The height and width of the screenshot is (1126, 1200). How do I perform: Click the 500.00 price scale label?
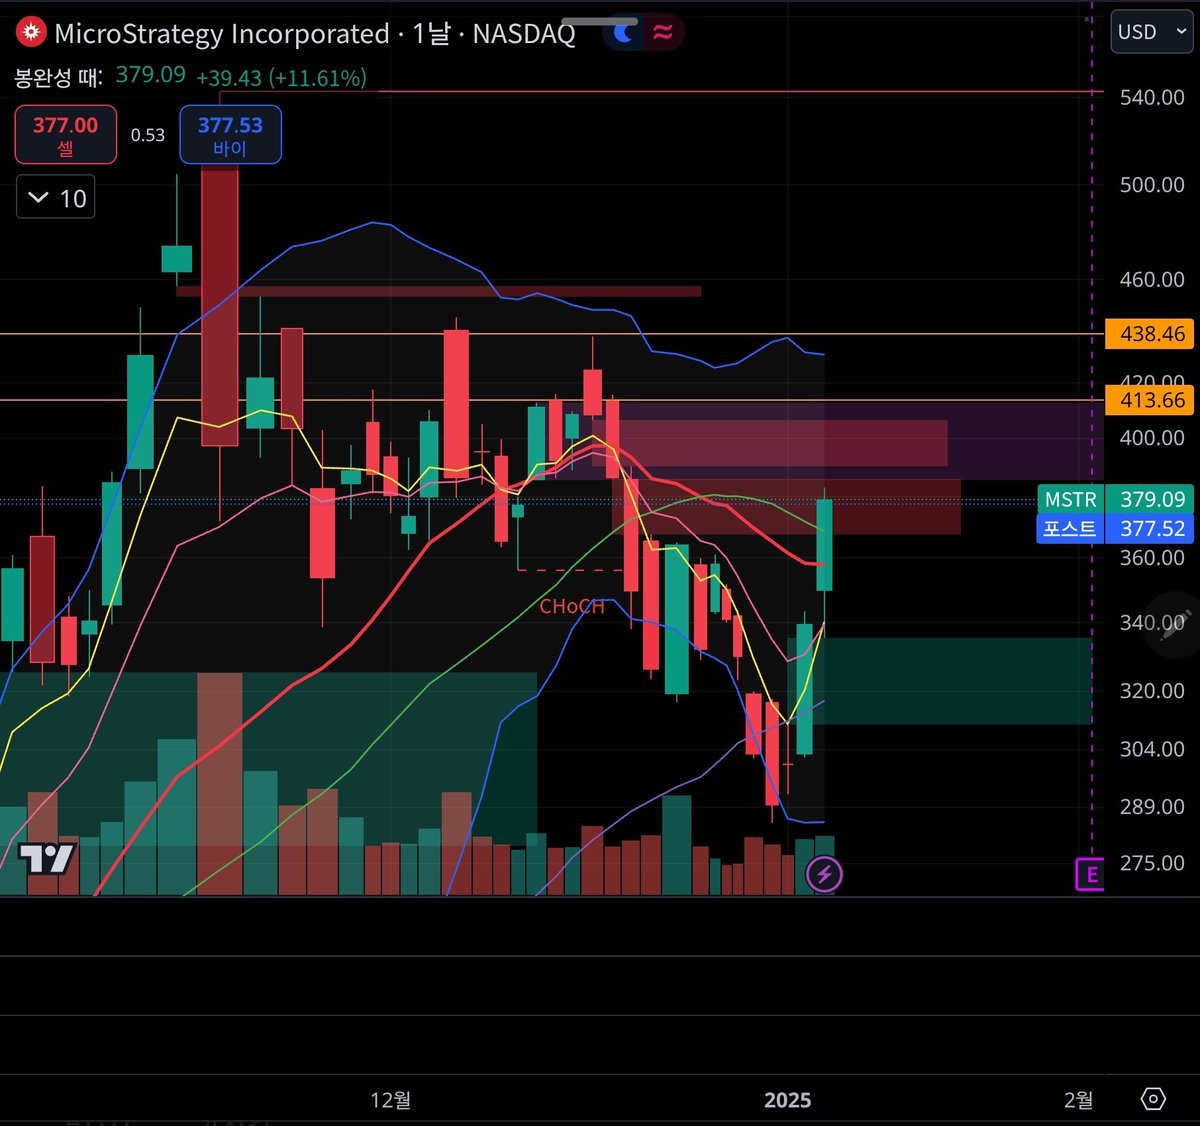[1152, 185]
